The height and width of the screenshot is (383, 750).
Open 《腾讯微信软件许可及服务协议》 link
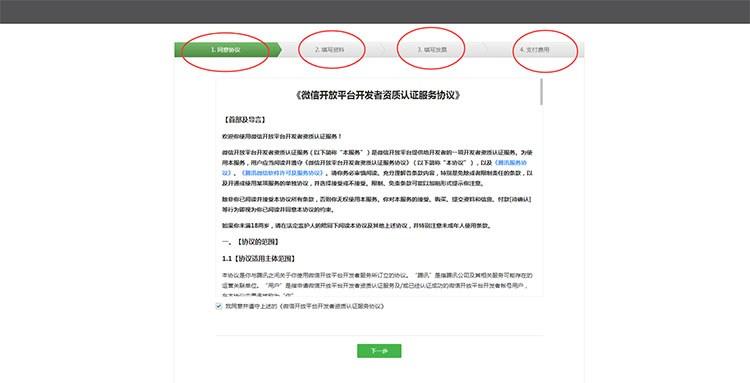pyautogui.click(x=283, y=173)
